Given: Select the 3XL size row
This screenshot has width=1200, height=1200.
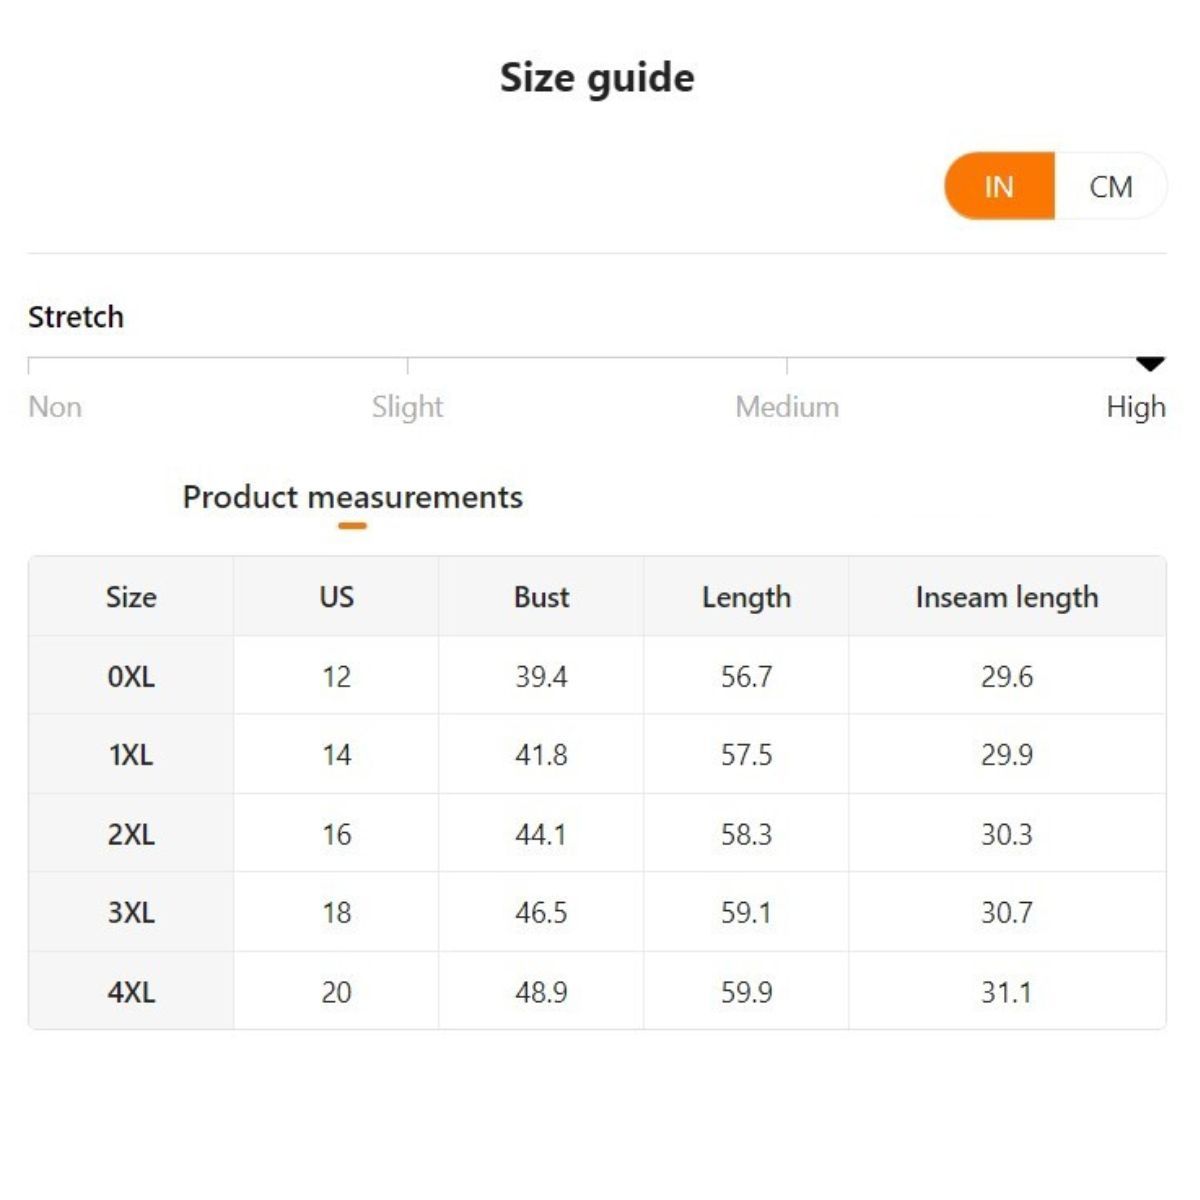Looking at the screenshot, I should (131, 912).
